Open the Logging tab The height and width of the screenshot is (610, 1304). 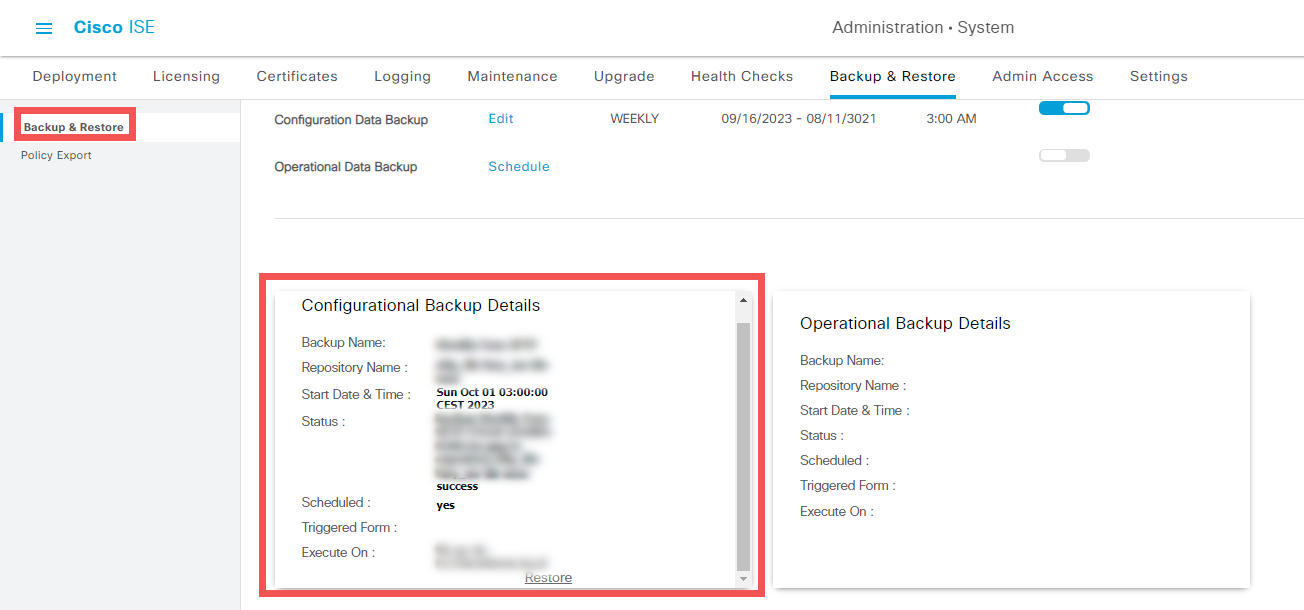coord(402,76)
